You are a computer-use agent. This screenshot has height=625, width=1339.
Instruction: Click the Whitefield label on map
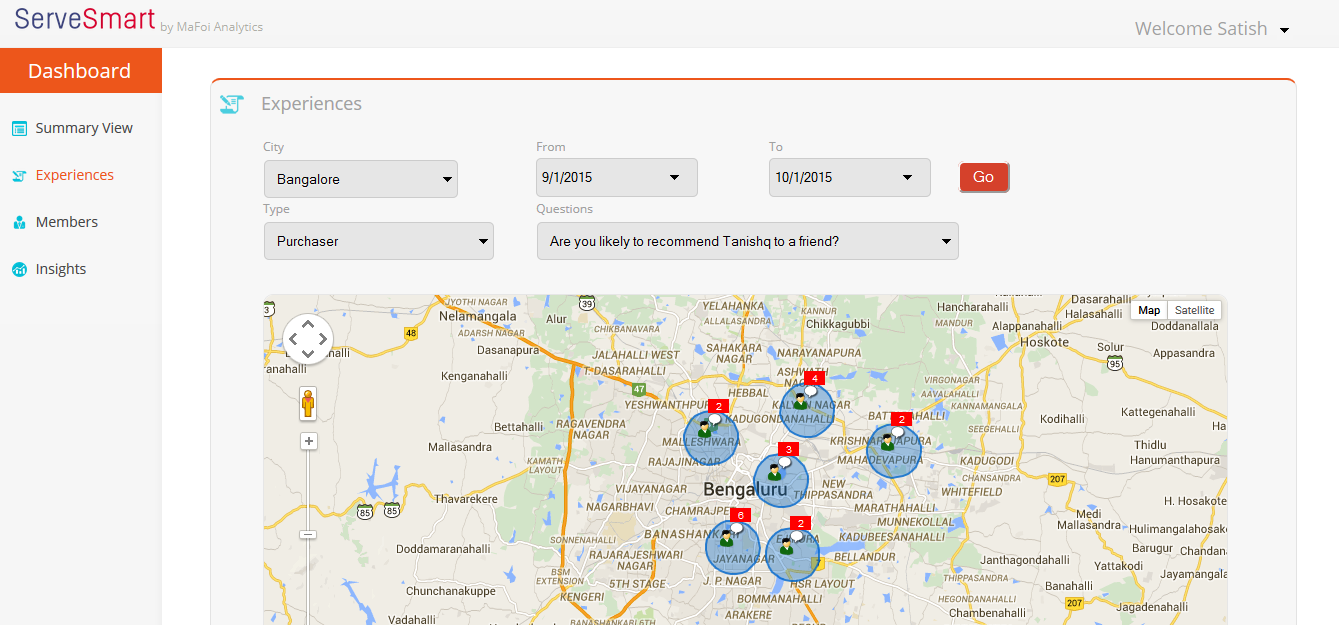[971, 492]
